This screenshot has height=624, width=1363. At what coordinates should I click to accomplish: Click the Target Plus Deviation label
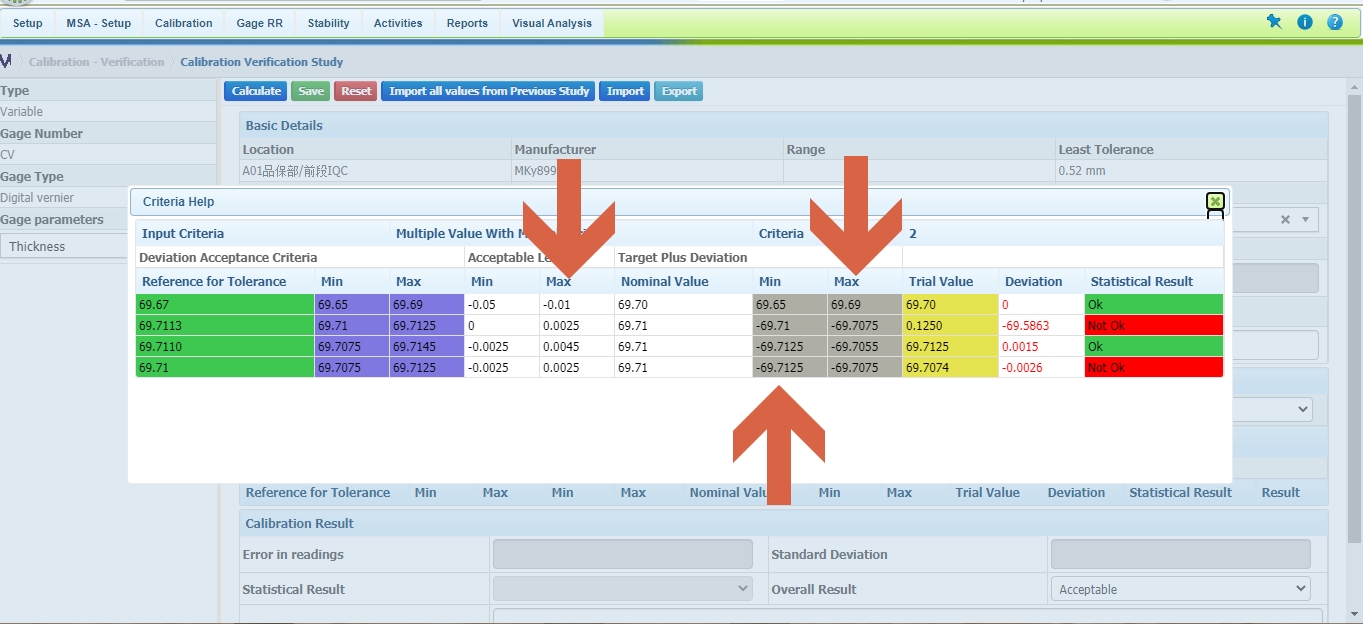click(x=683, y=257)
